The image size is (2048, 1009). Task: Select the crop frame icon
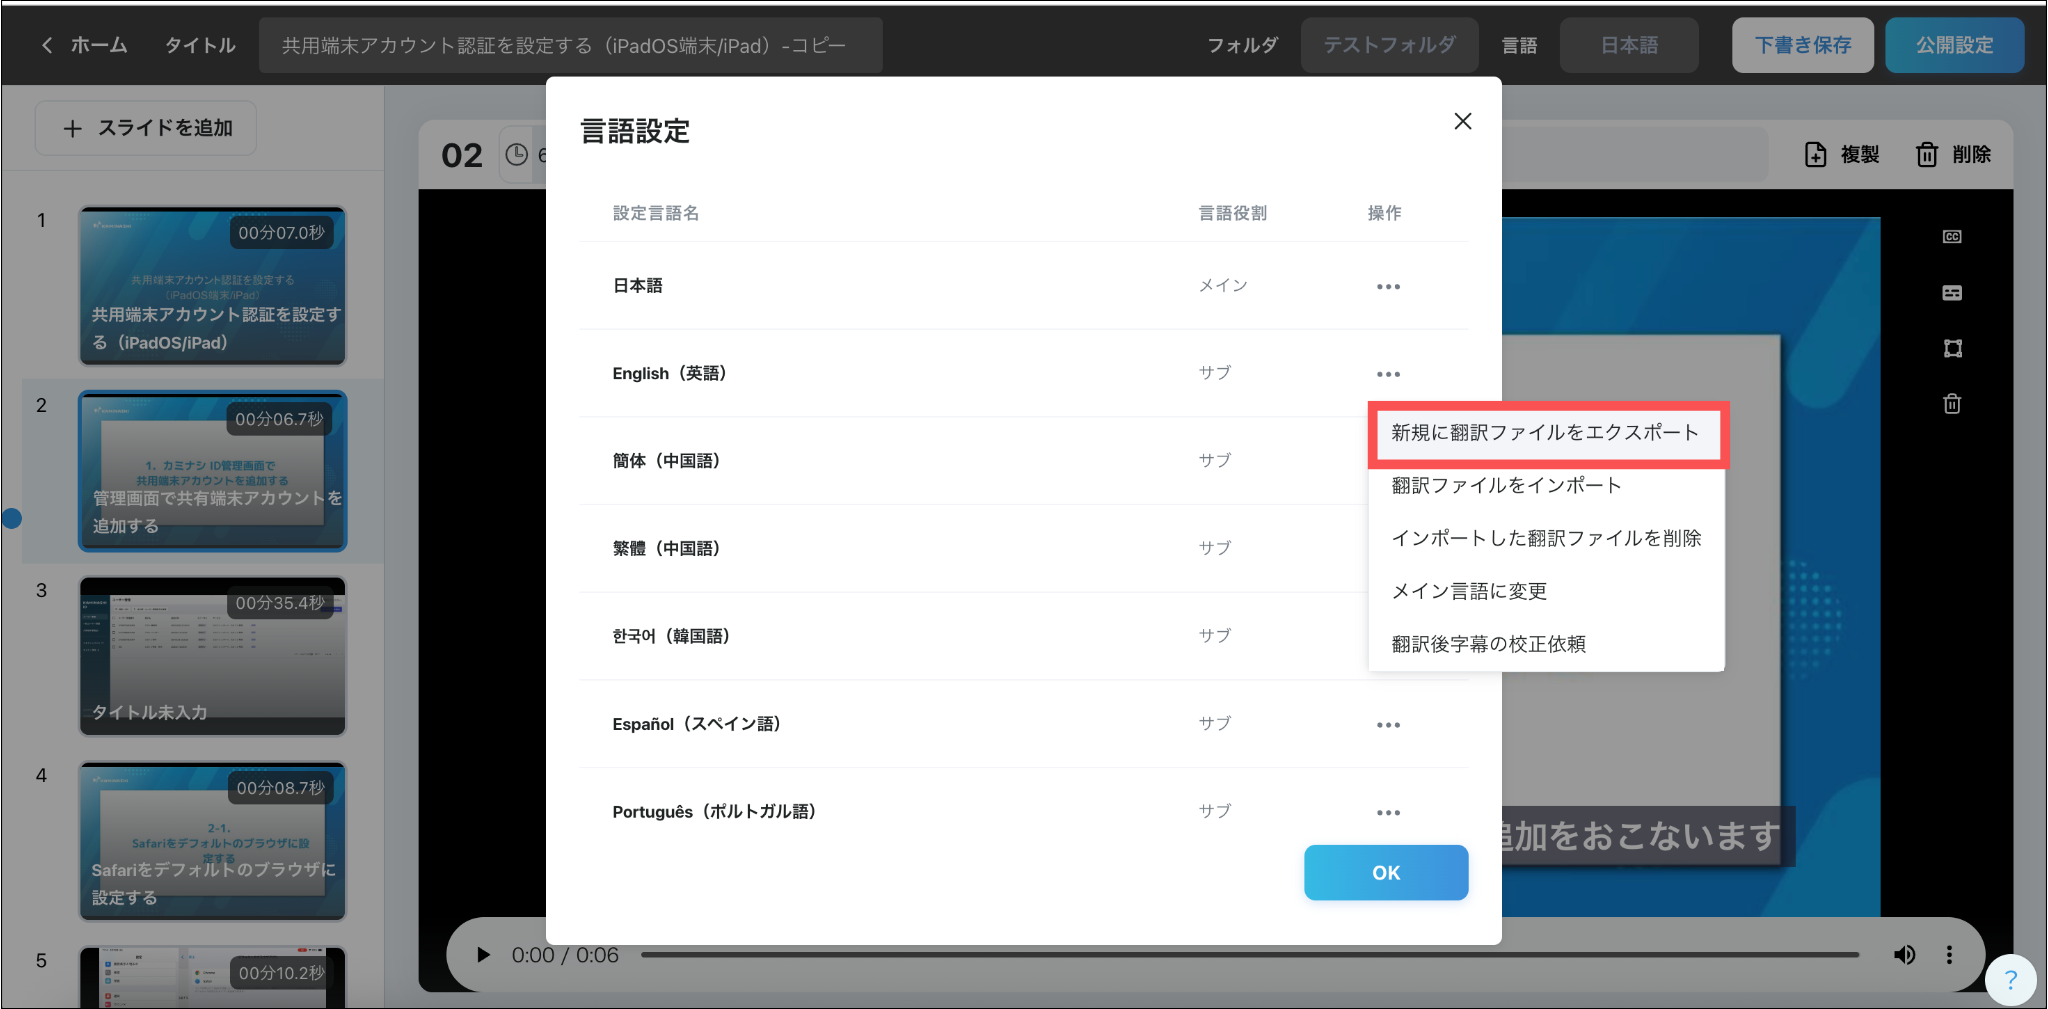pyautogui.click(x=1952, y=348)
